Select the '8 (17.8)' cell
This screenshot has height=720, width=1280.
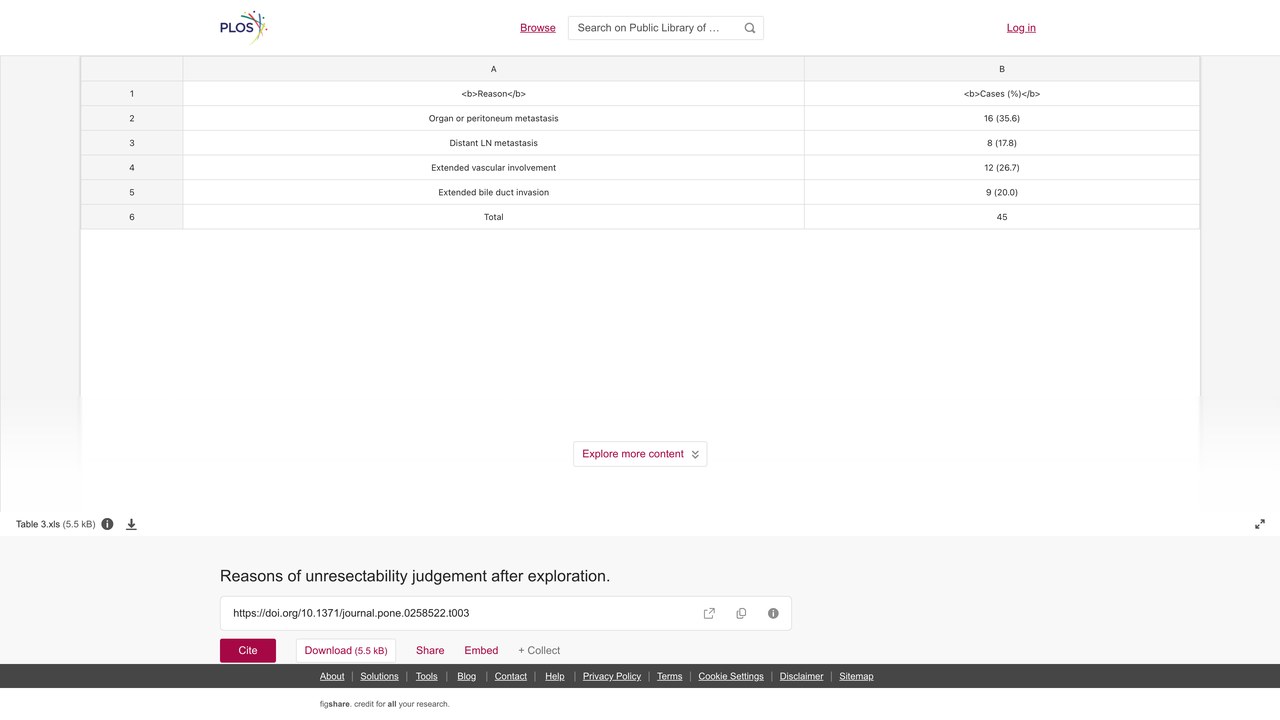[1002, 143]
